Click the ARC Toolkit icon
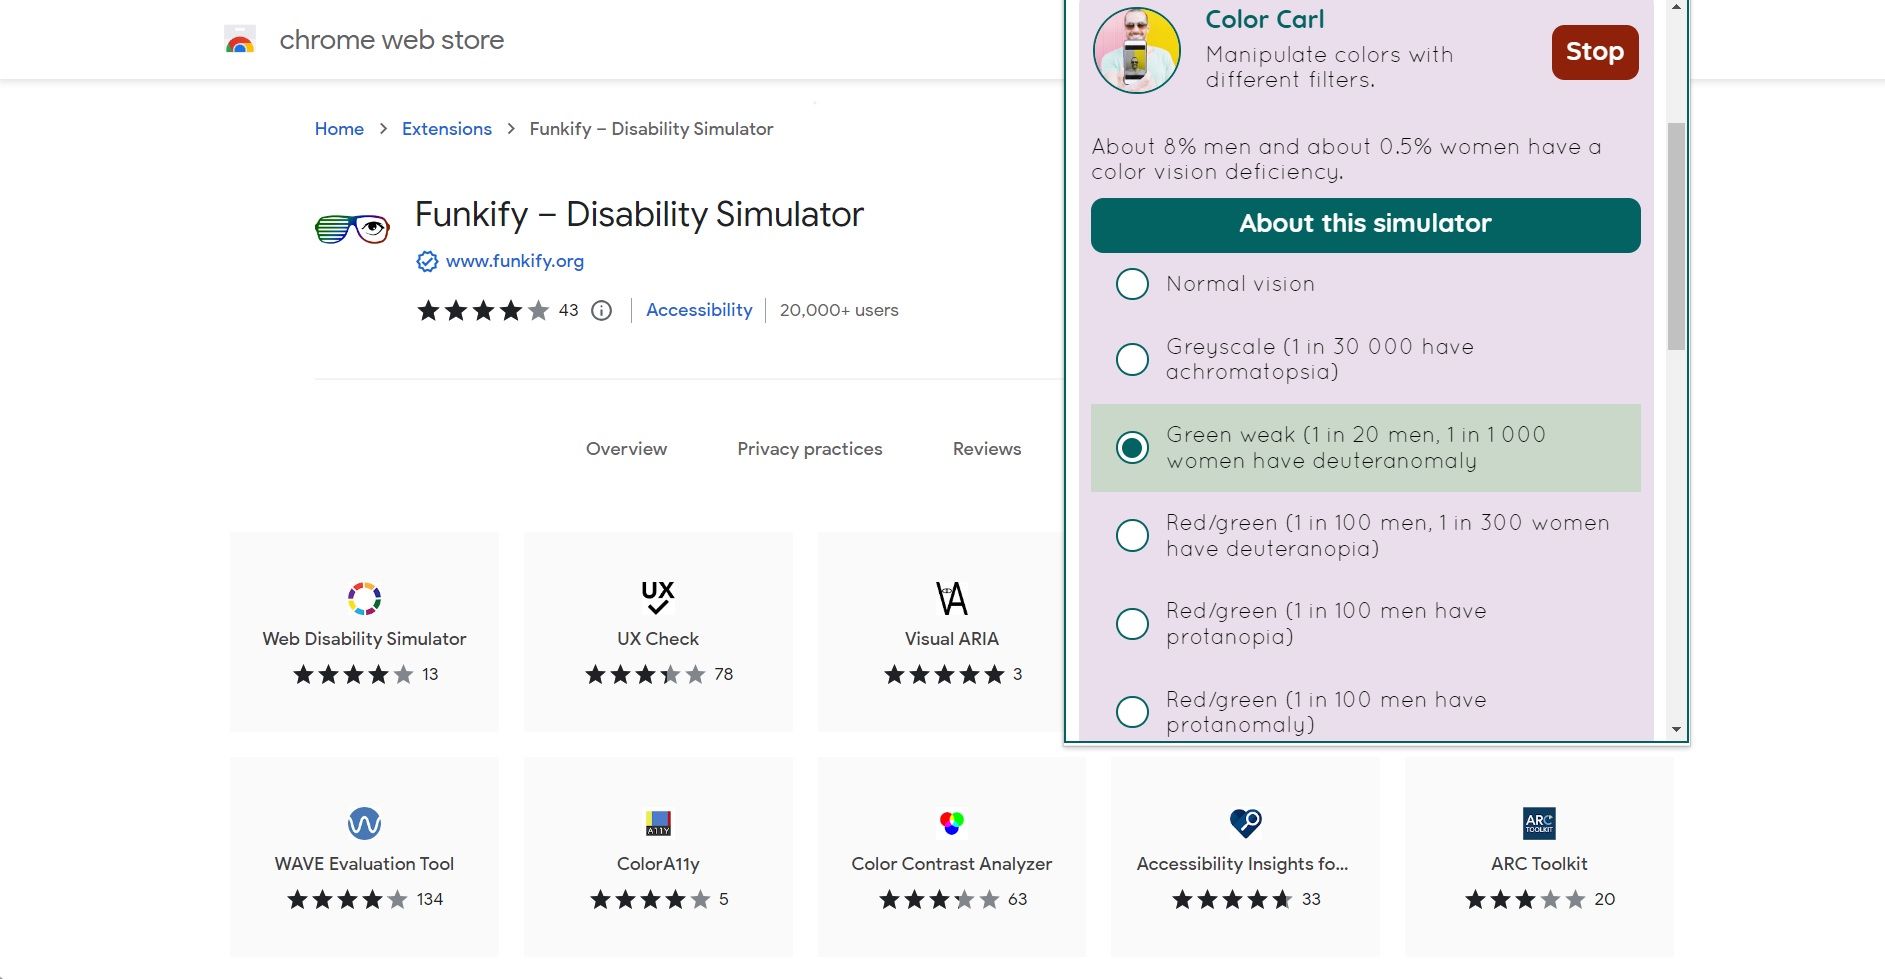This screenshot has width=1885, height=979. click(x=1538, y=822)
